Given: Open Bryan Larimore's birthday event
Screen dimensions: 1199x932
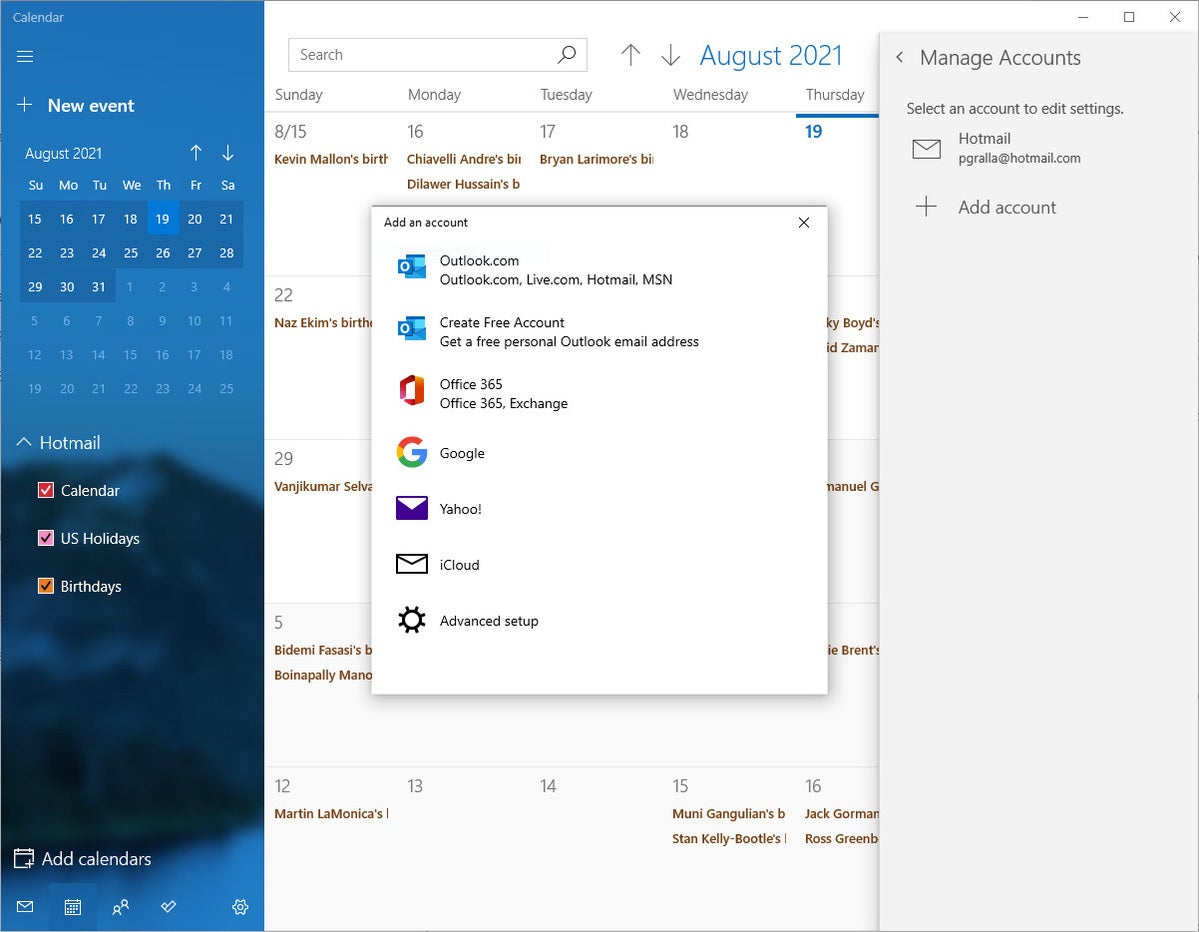Looking at the screenshot, I should (596, 159).
